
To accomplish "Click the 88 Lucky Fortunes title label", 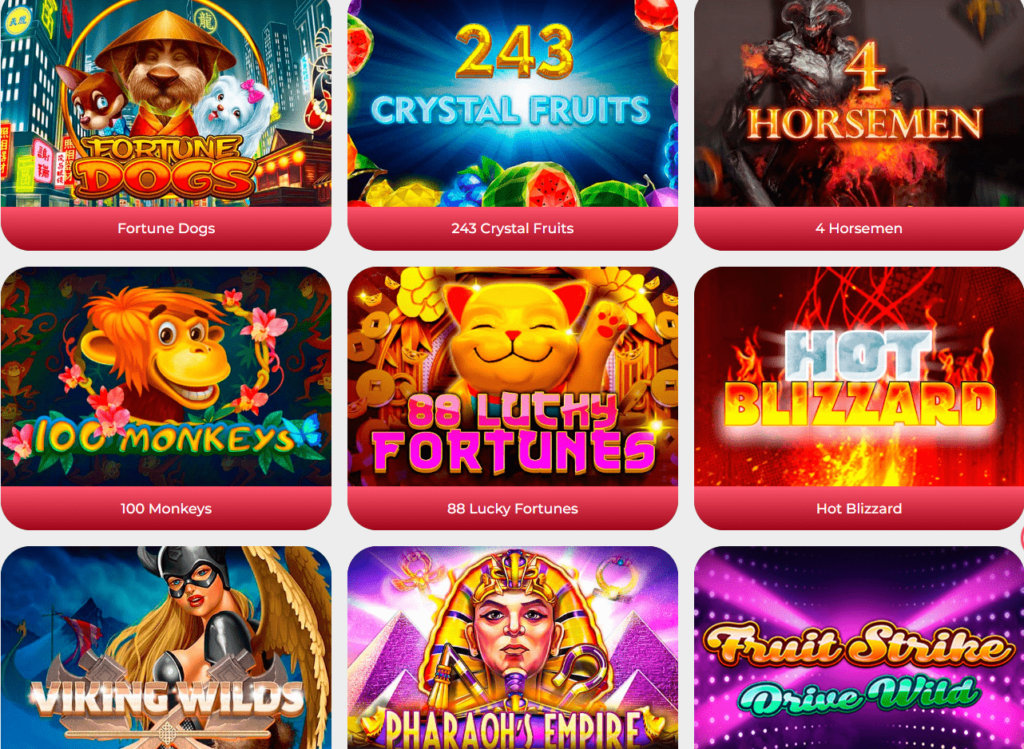I will [x=513, y=509].
